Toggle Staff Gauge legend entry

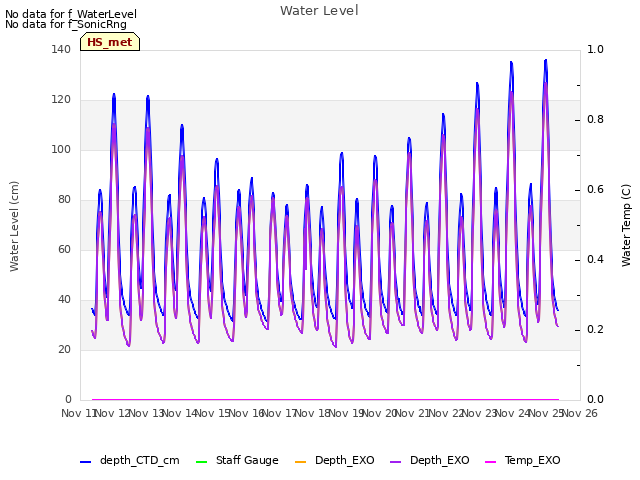coord(237,460)
